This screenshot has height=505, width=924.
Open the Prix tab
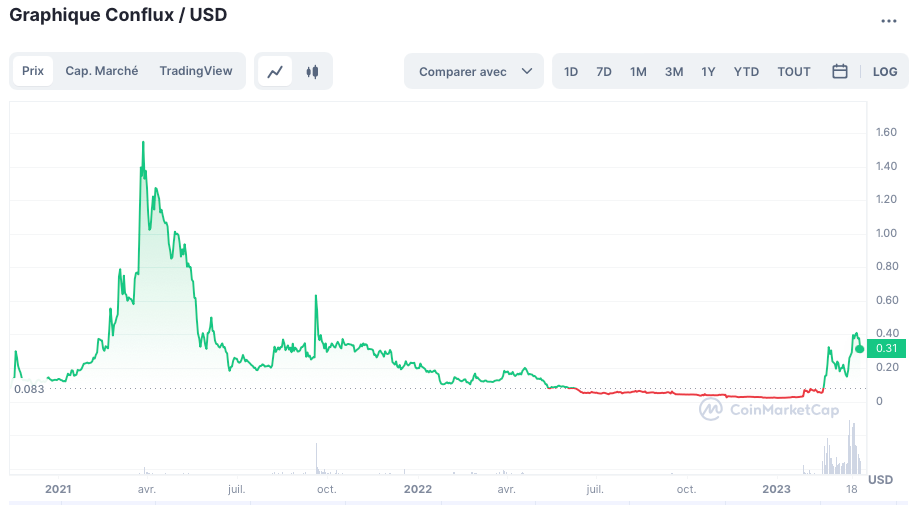tap(33, 71)
